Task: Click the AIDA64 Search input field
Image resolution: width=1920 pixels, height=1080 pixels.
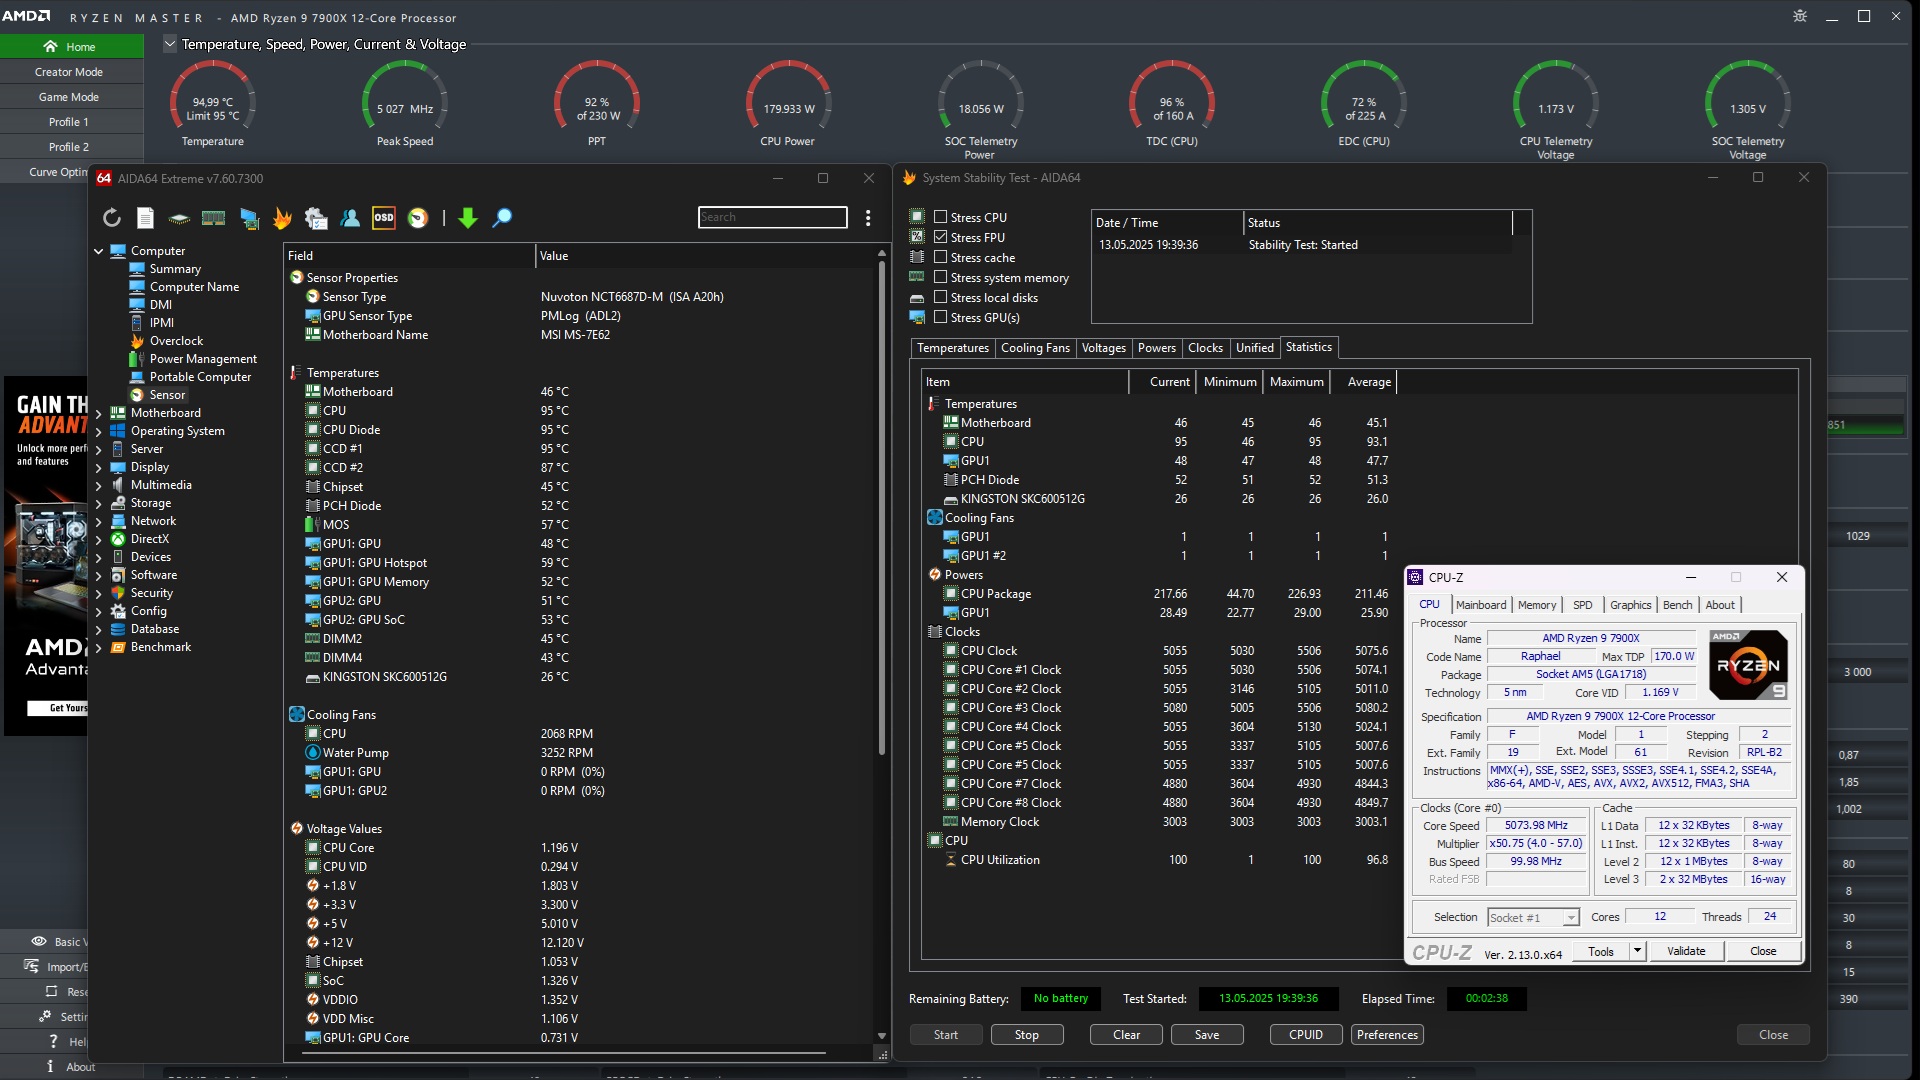Action: (772, 217)
